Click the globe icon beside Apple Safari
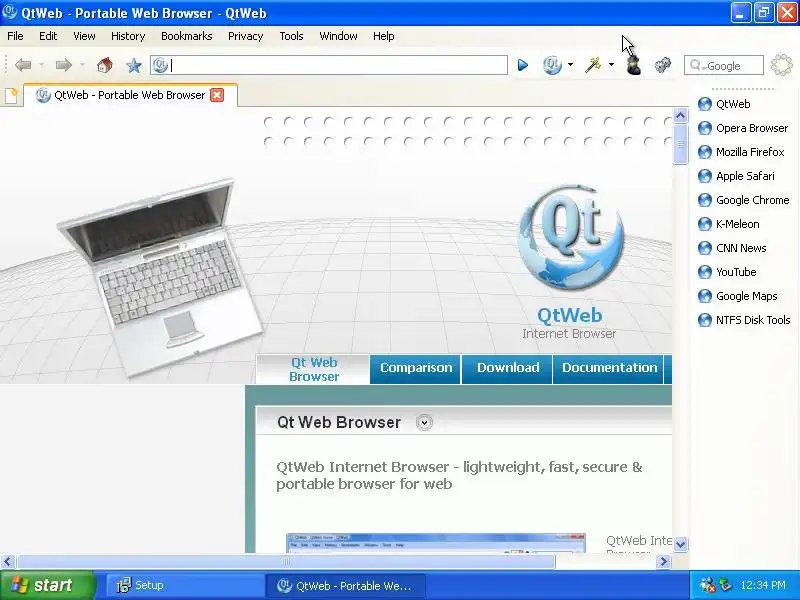This screenshot has height=600, width=800. click(705, 176)
